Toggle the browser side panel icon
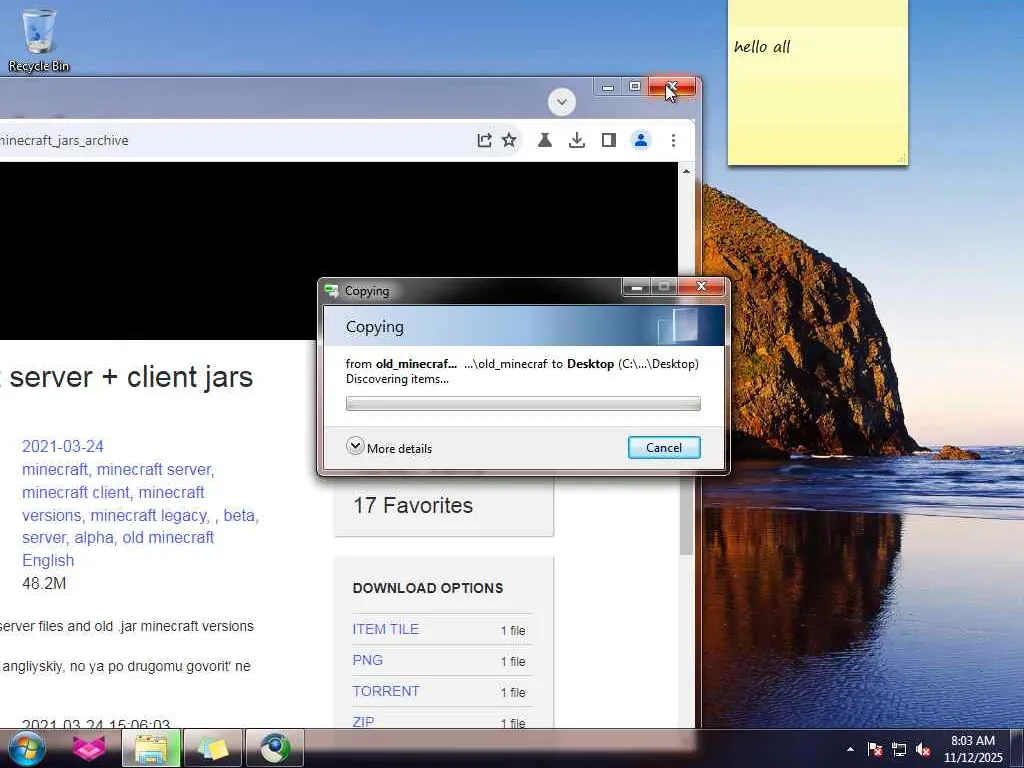The image size is (1024, 768). point(609,140)
